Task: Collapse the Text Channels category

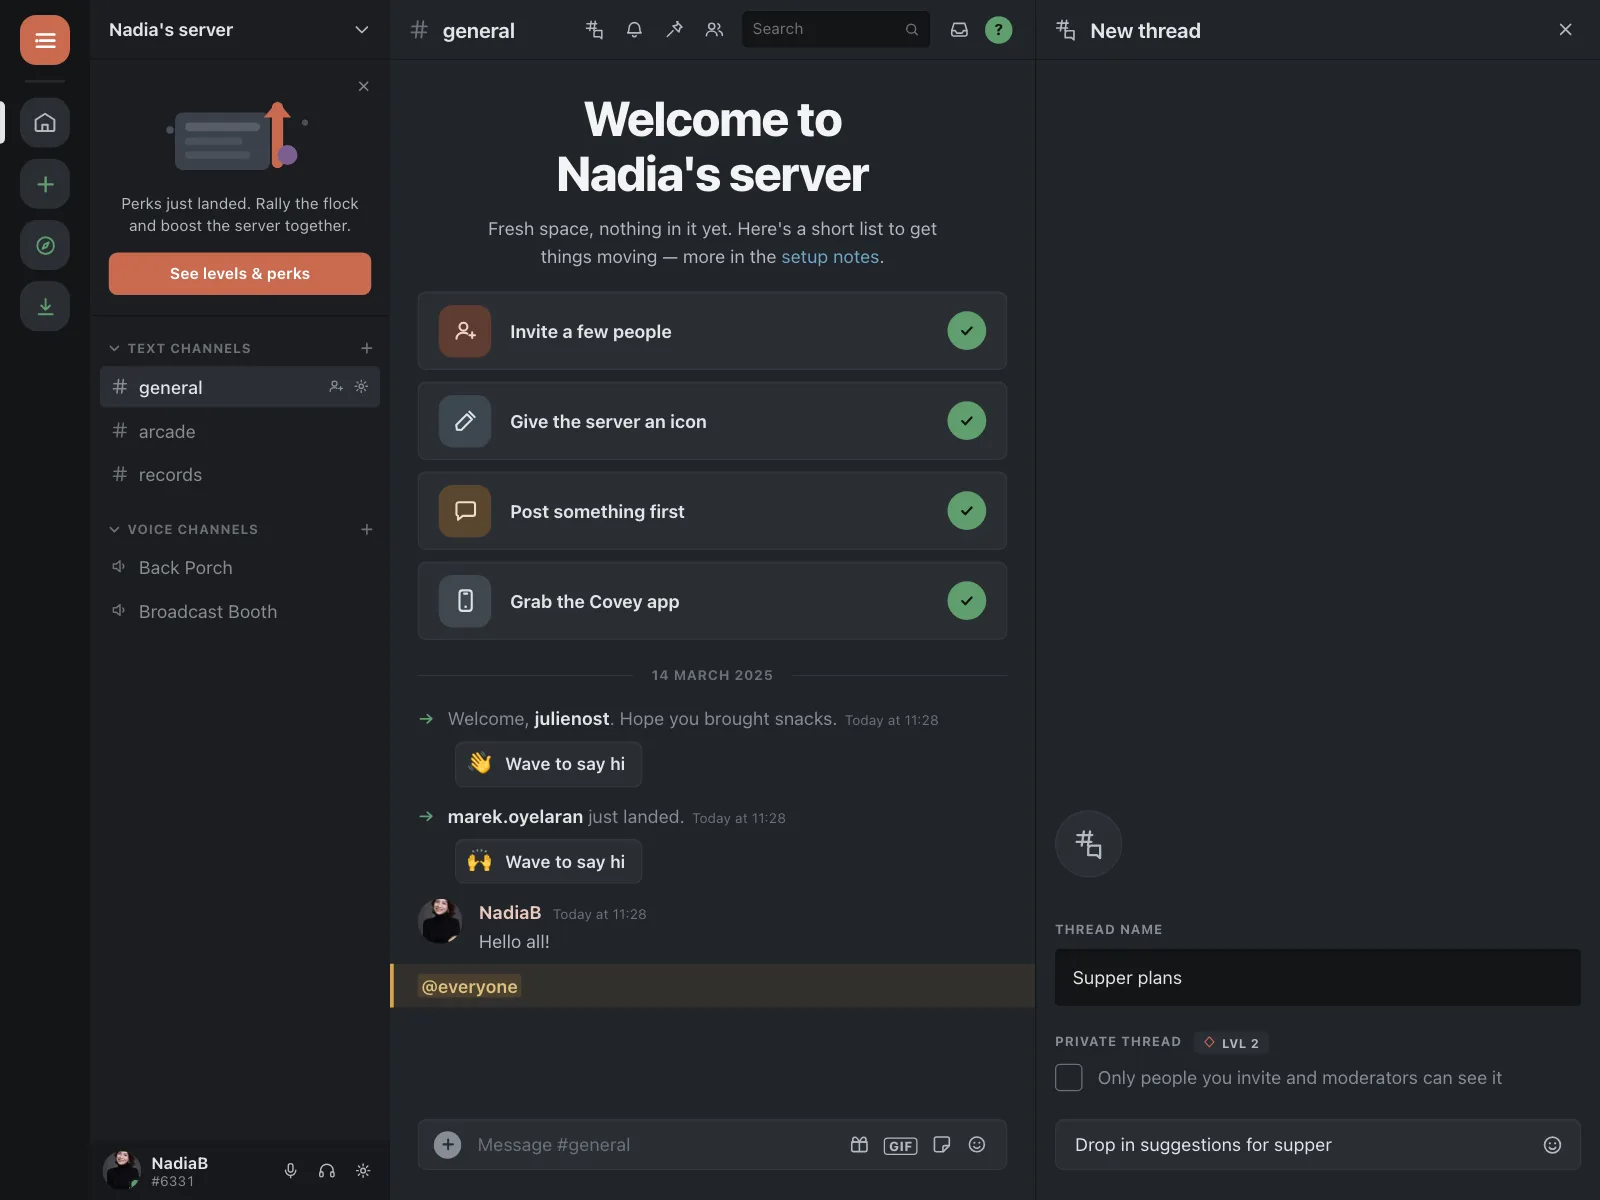Action: (181, 348)
